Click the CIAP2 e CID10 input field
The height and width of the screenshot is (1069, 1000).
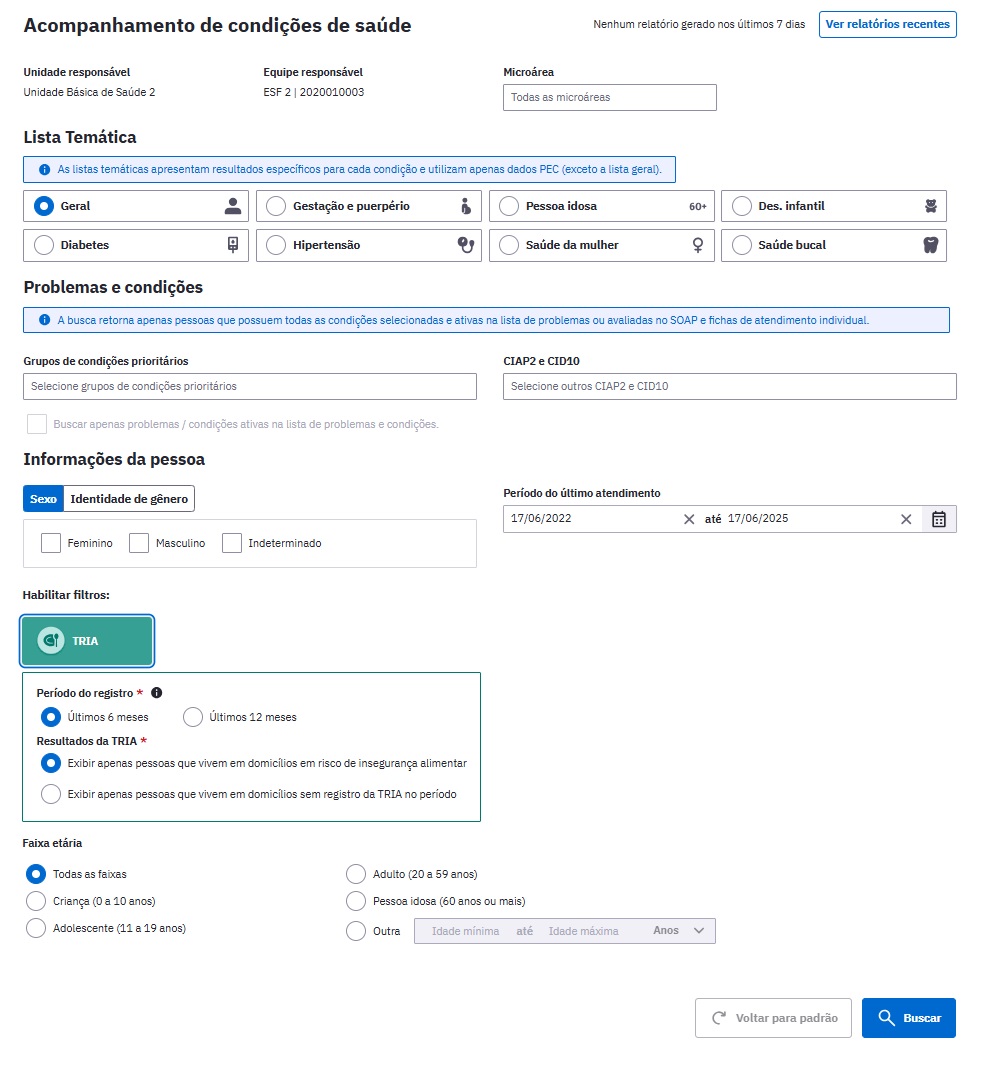pyautogui.click(x=729, y=387)
